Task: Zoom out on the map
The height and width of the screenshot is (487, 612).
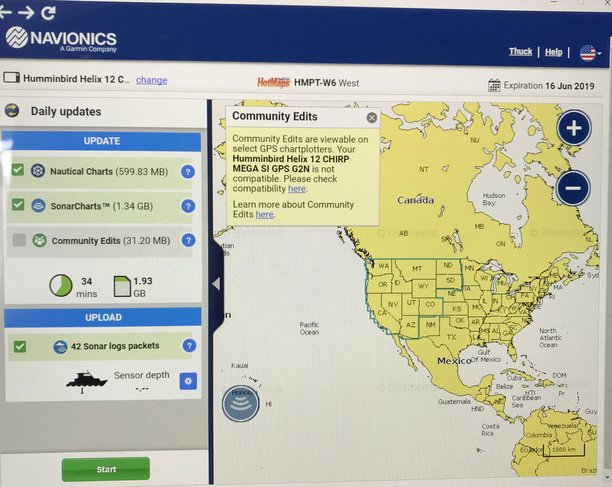Action: (573, 188)
